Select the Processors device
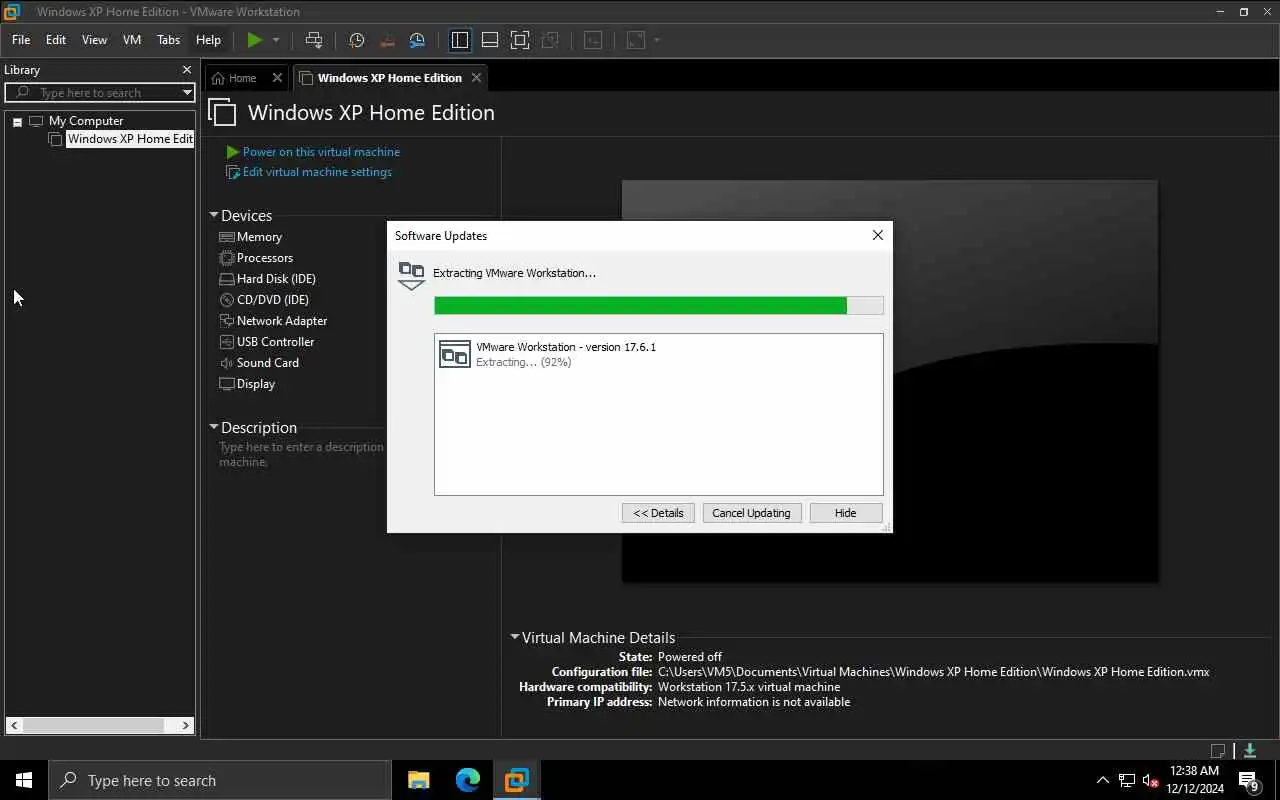Image resolution: width=1280 pixels, height=800 pixels. click(x=264, y=258)
